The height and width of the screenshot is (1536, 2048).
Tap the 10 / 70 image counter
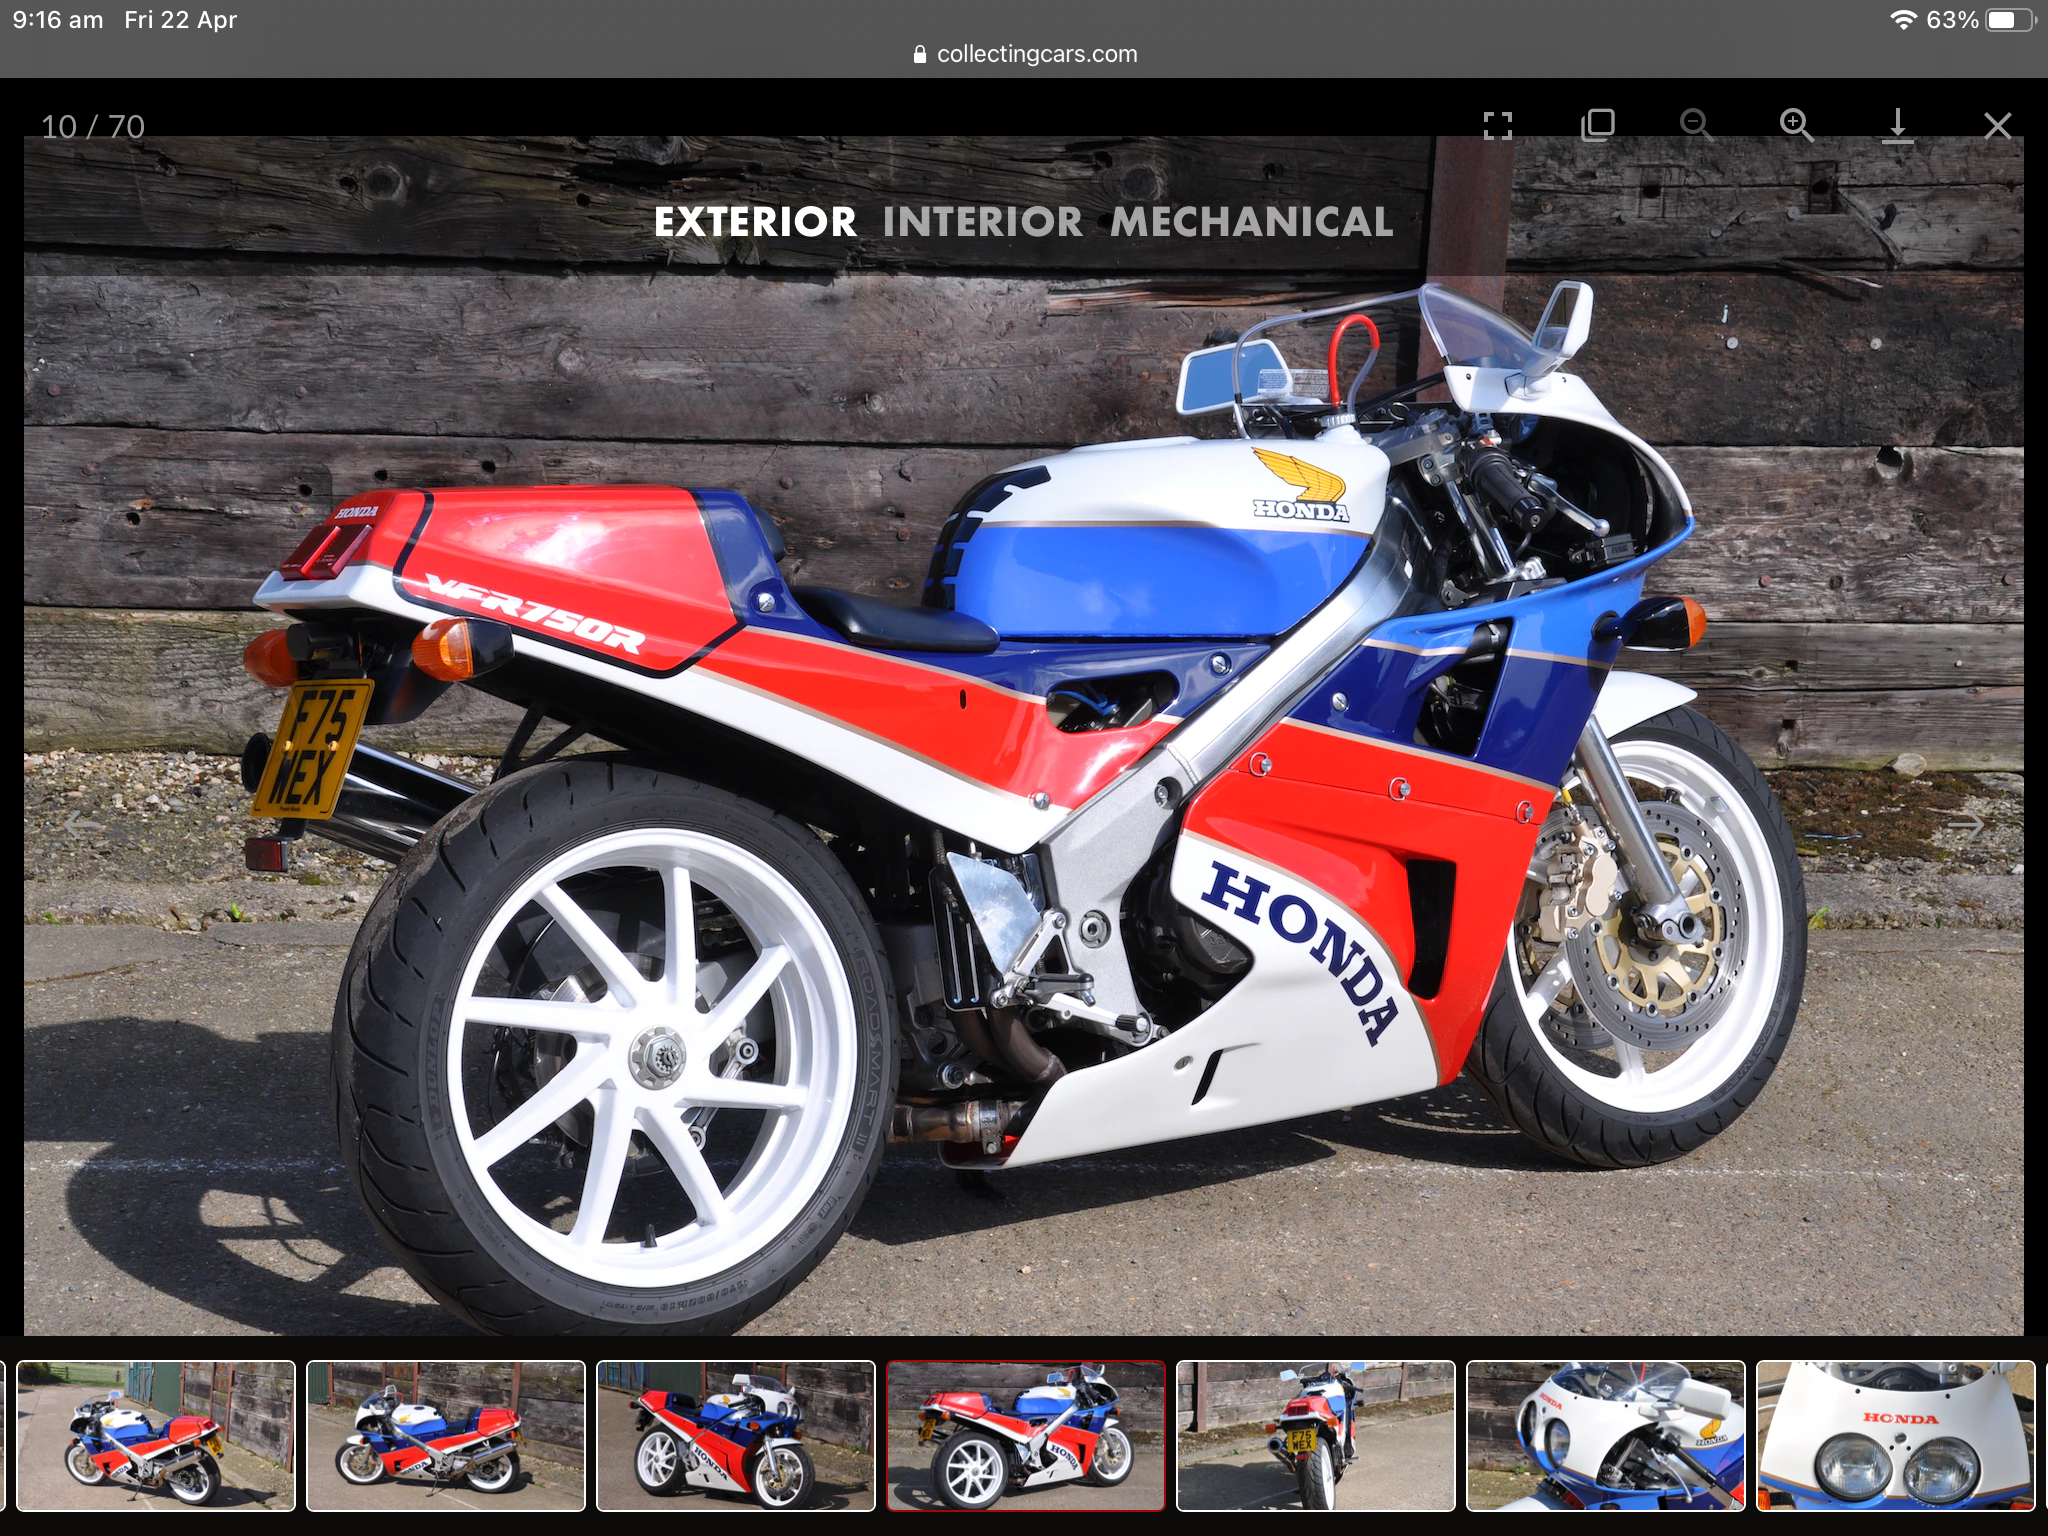(x=93, y=127)
